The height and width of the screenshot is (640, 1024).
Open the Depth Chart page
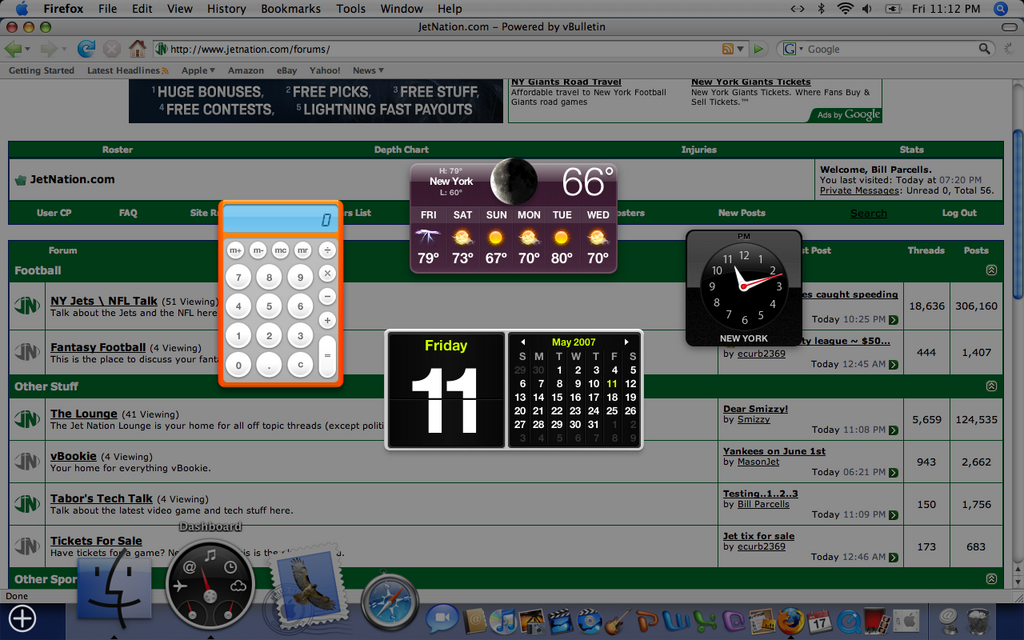(x=401, y=150)
